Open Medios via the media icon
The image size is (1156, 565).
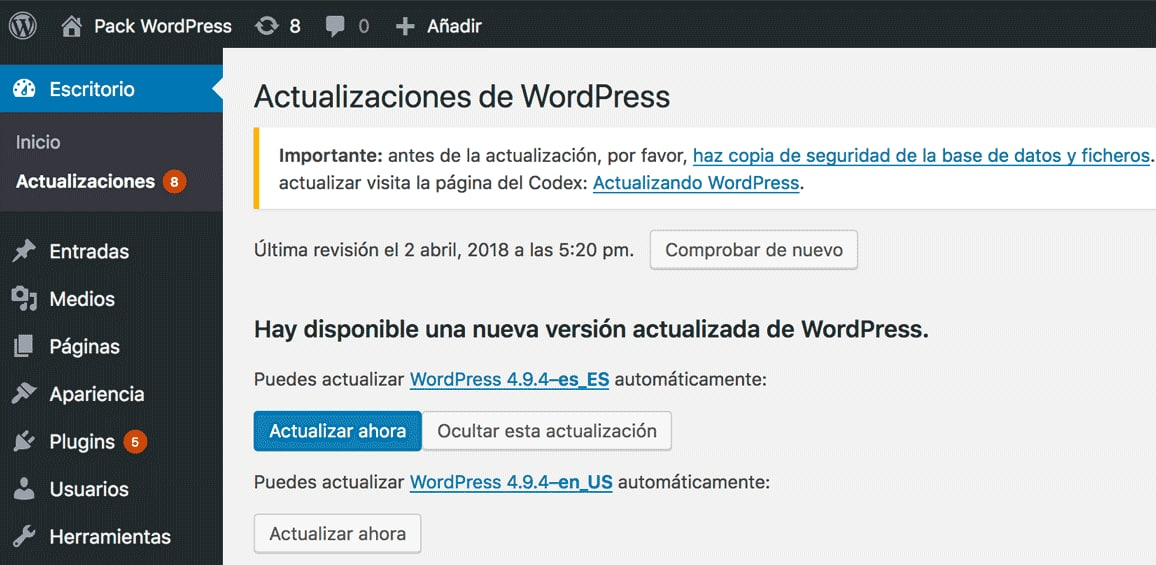24,299
